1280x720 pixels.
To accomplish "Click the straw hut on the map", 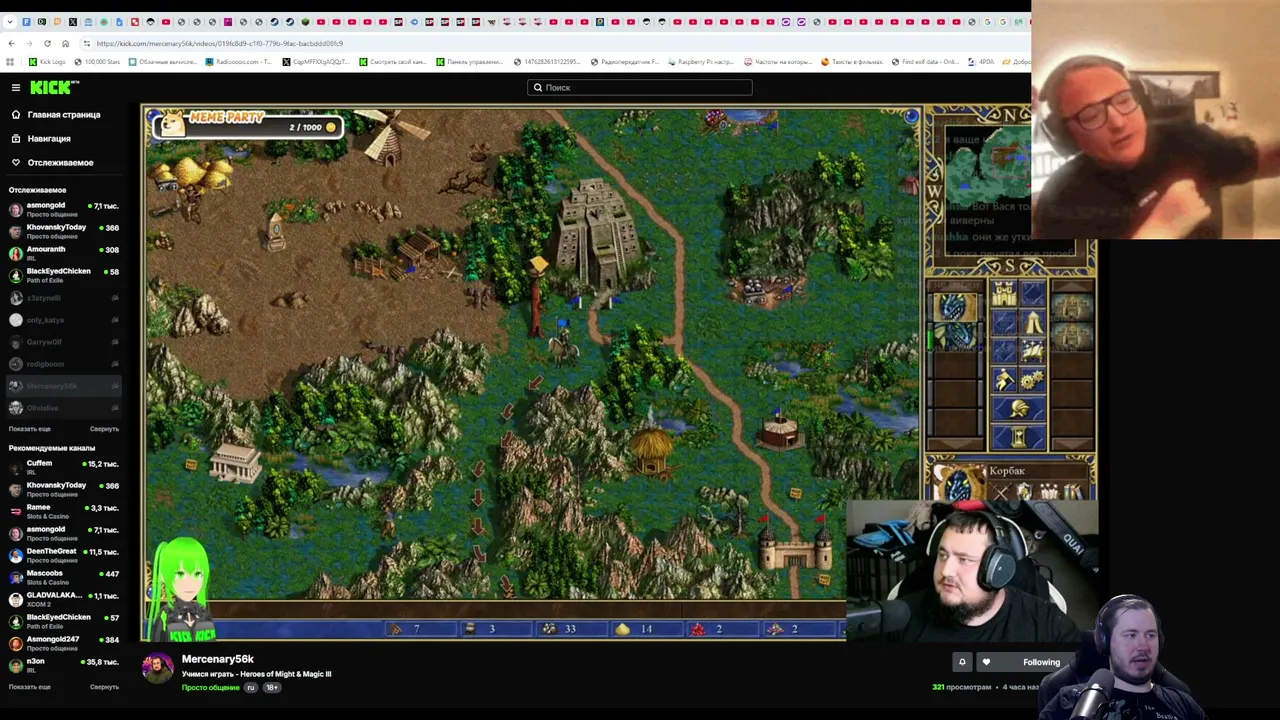I will click(x=653, y=450).
